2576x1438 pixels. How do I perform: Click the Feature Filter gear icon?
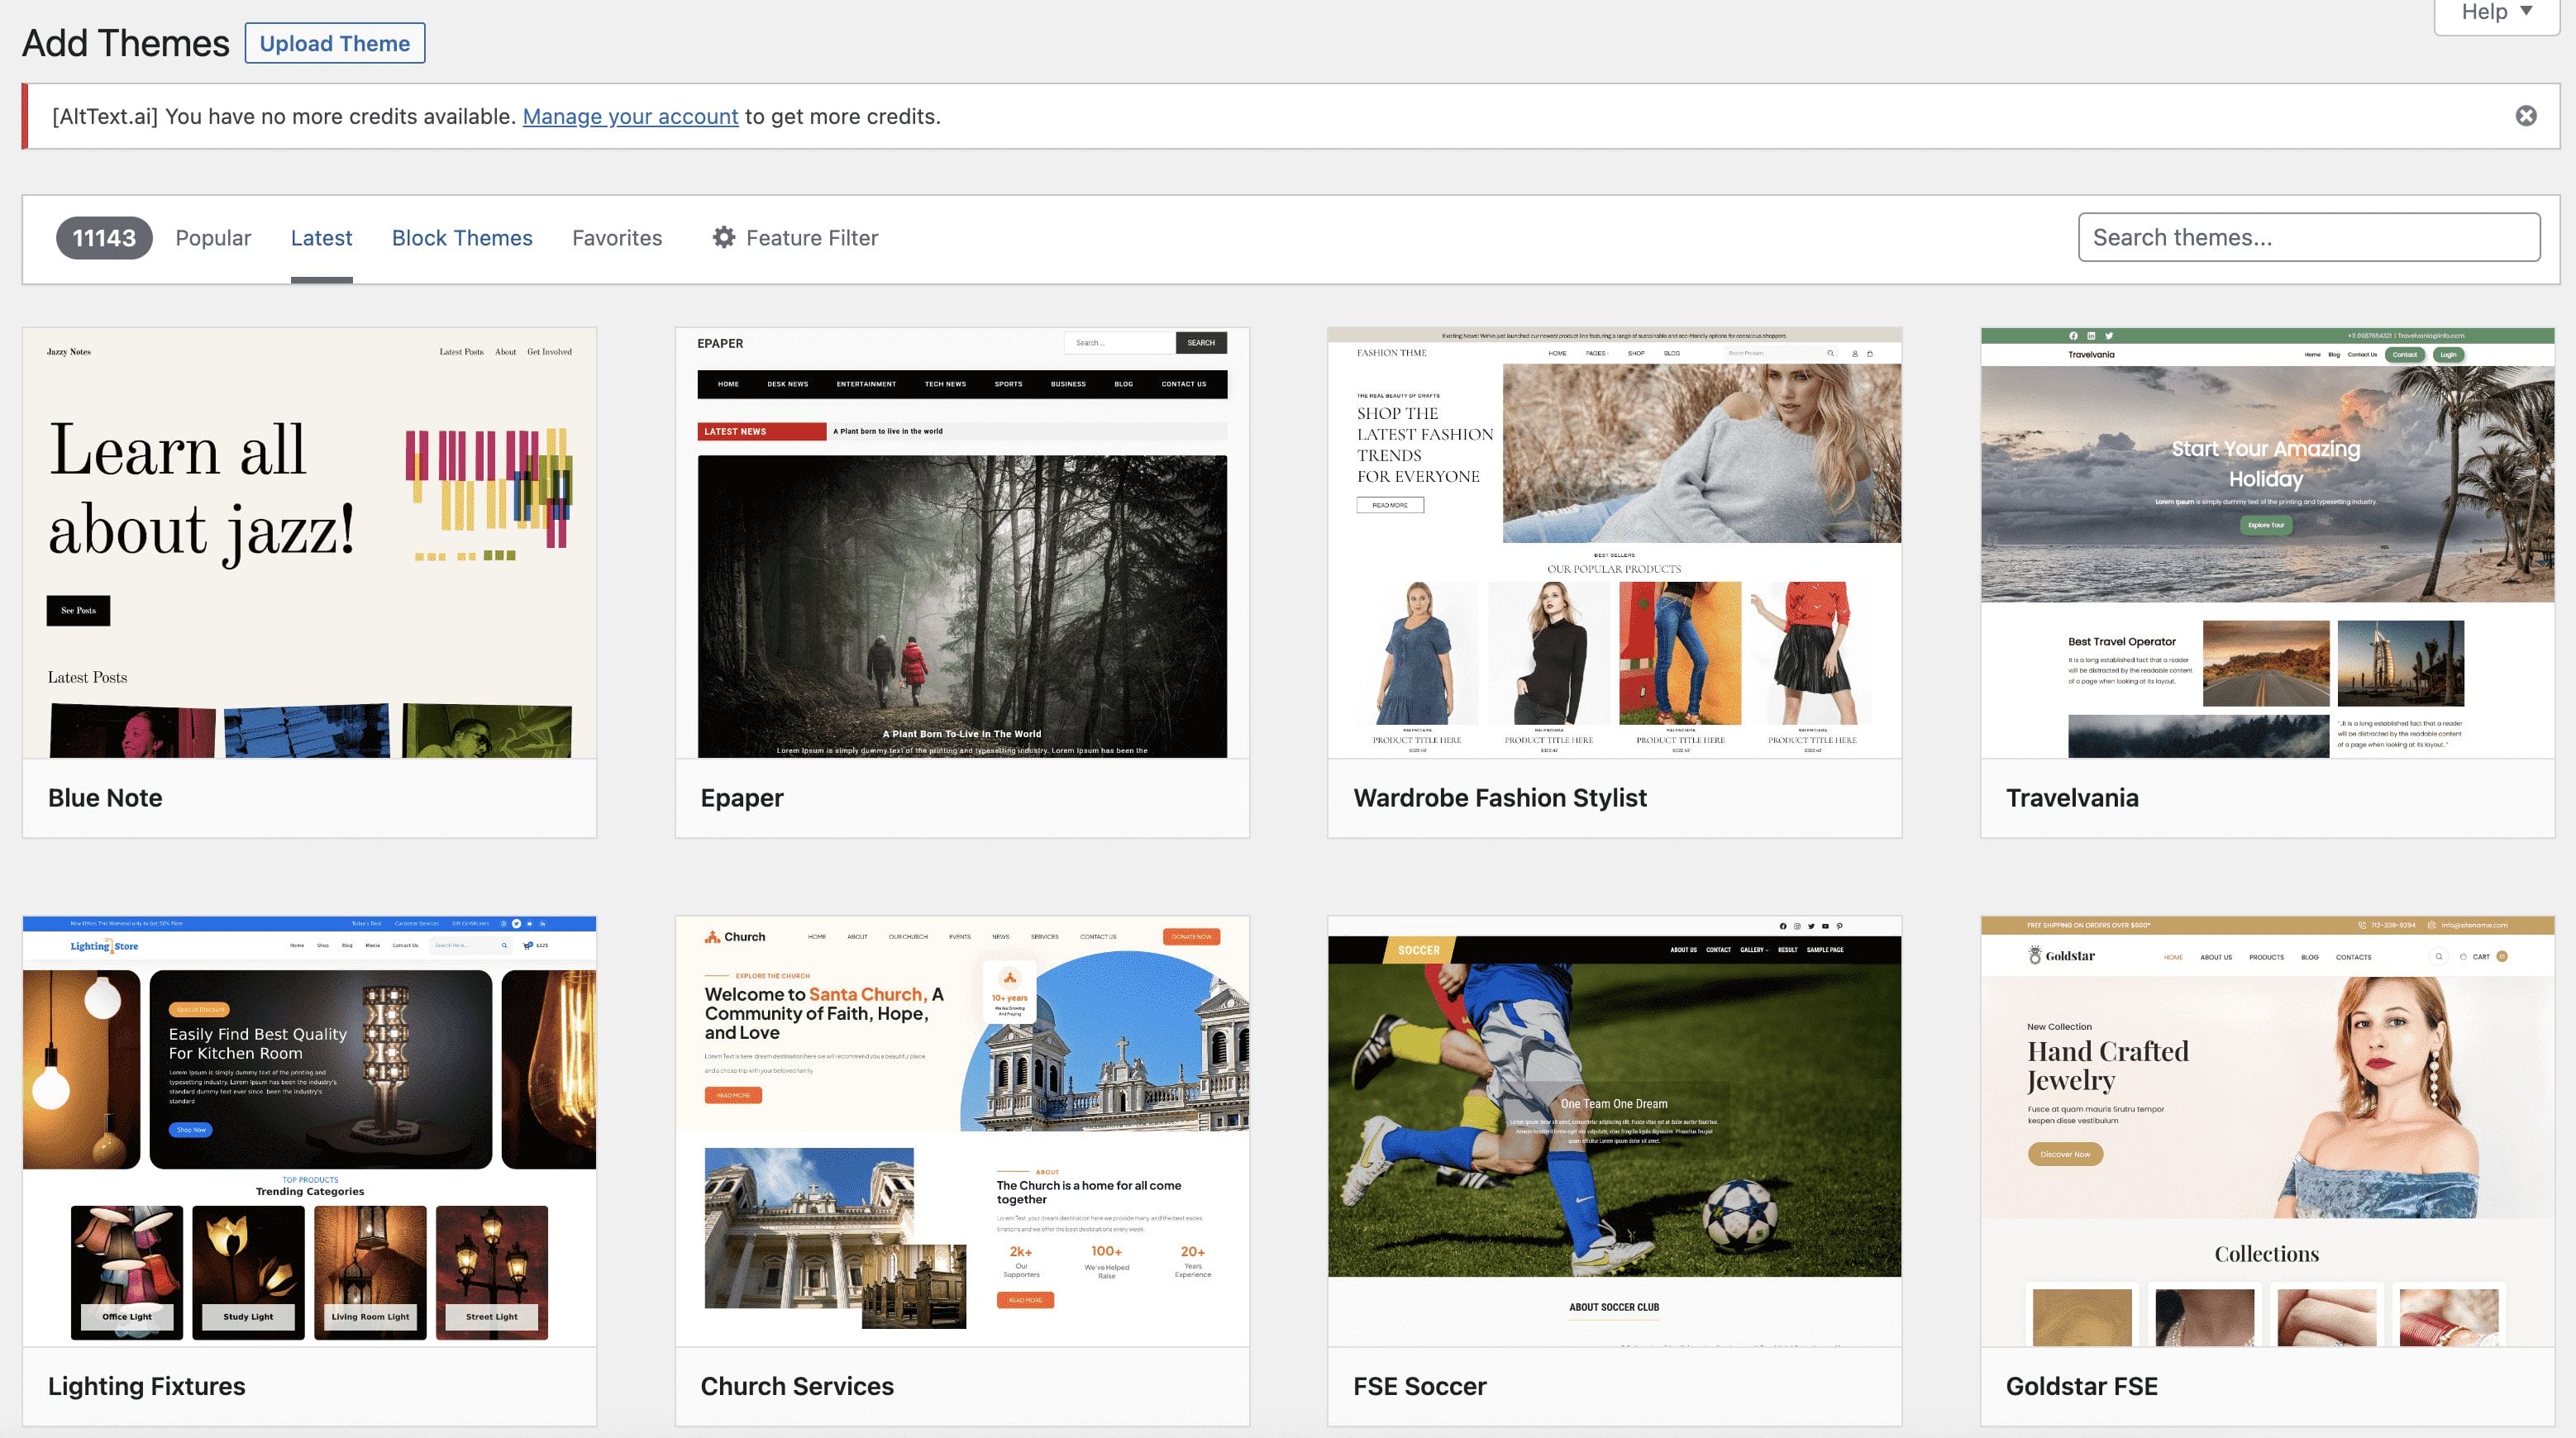[723, 237]
